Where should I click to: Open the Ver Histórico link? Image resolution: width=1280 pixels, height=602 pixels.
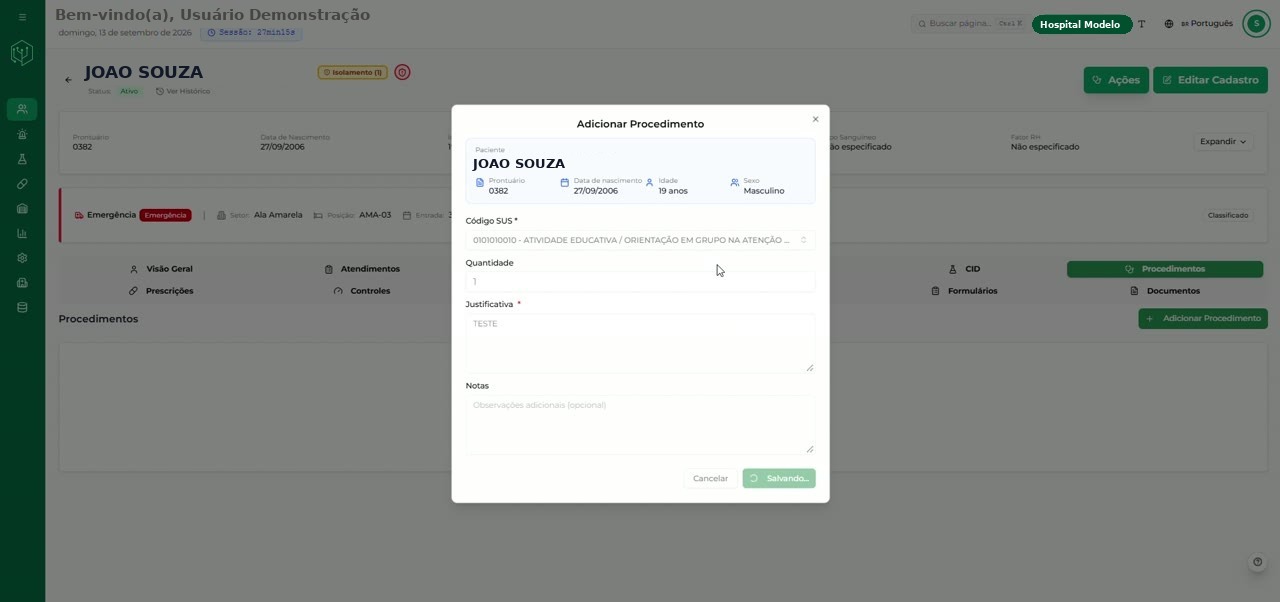[x=183, y=91]
